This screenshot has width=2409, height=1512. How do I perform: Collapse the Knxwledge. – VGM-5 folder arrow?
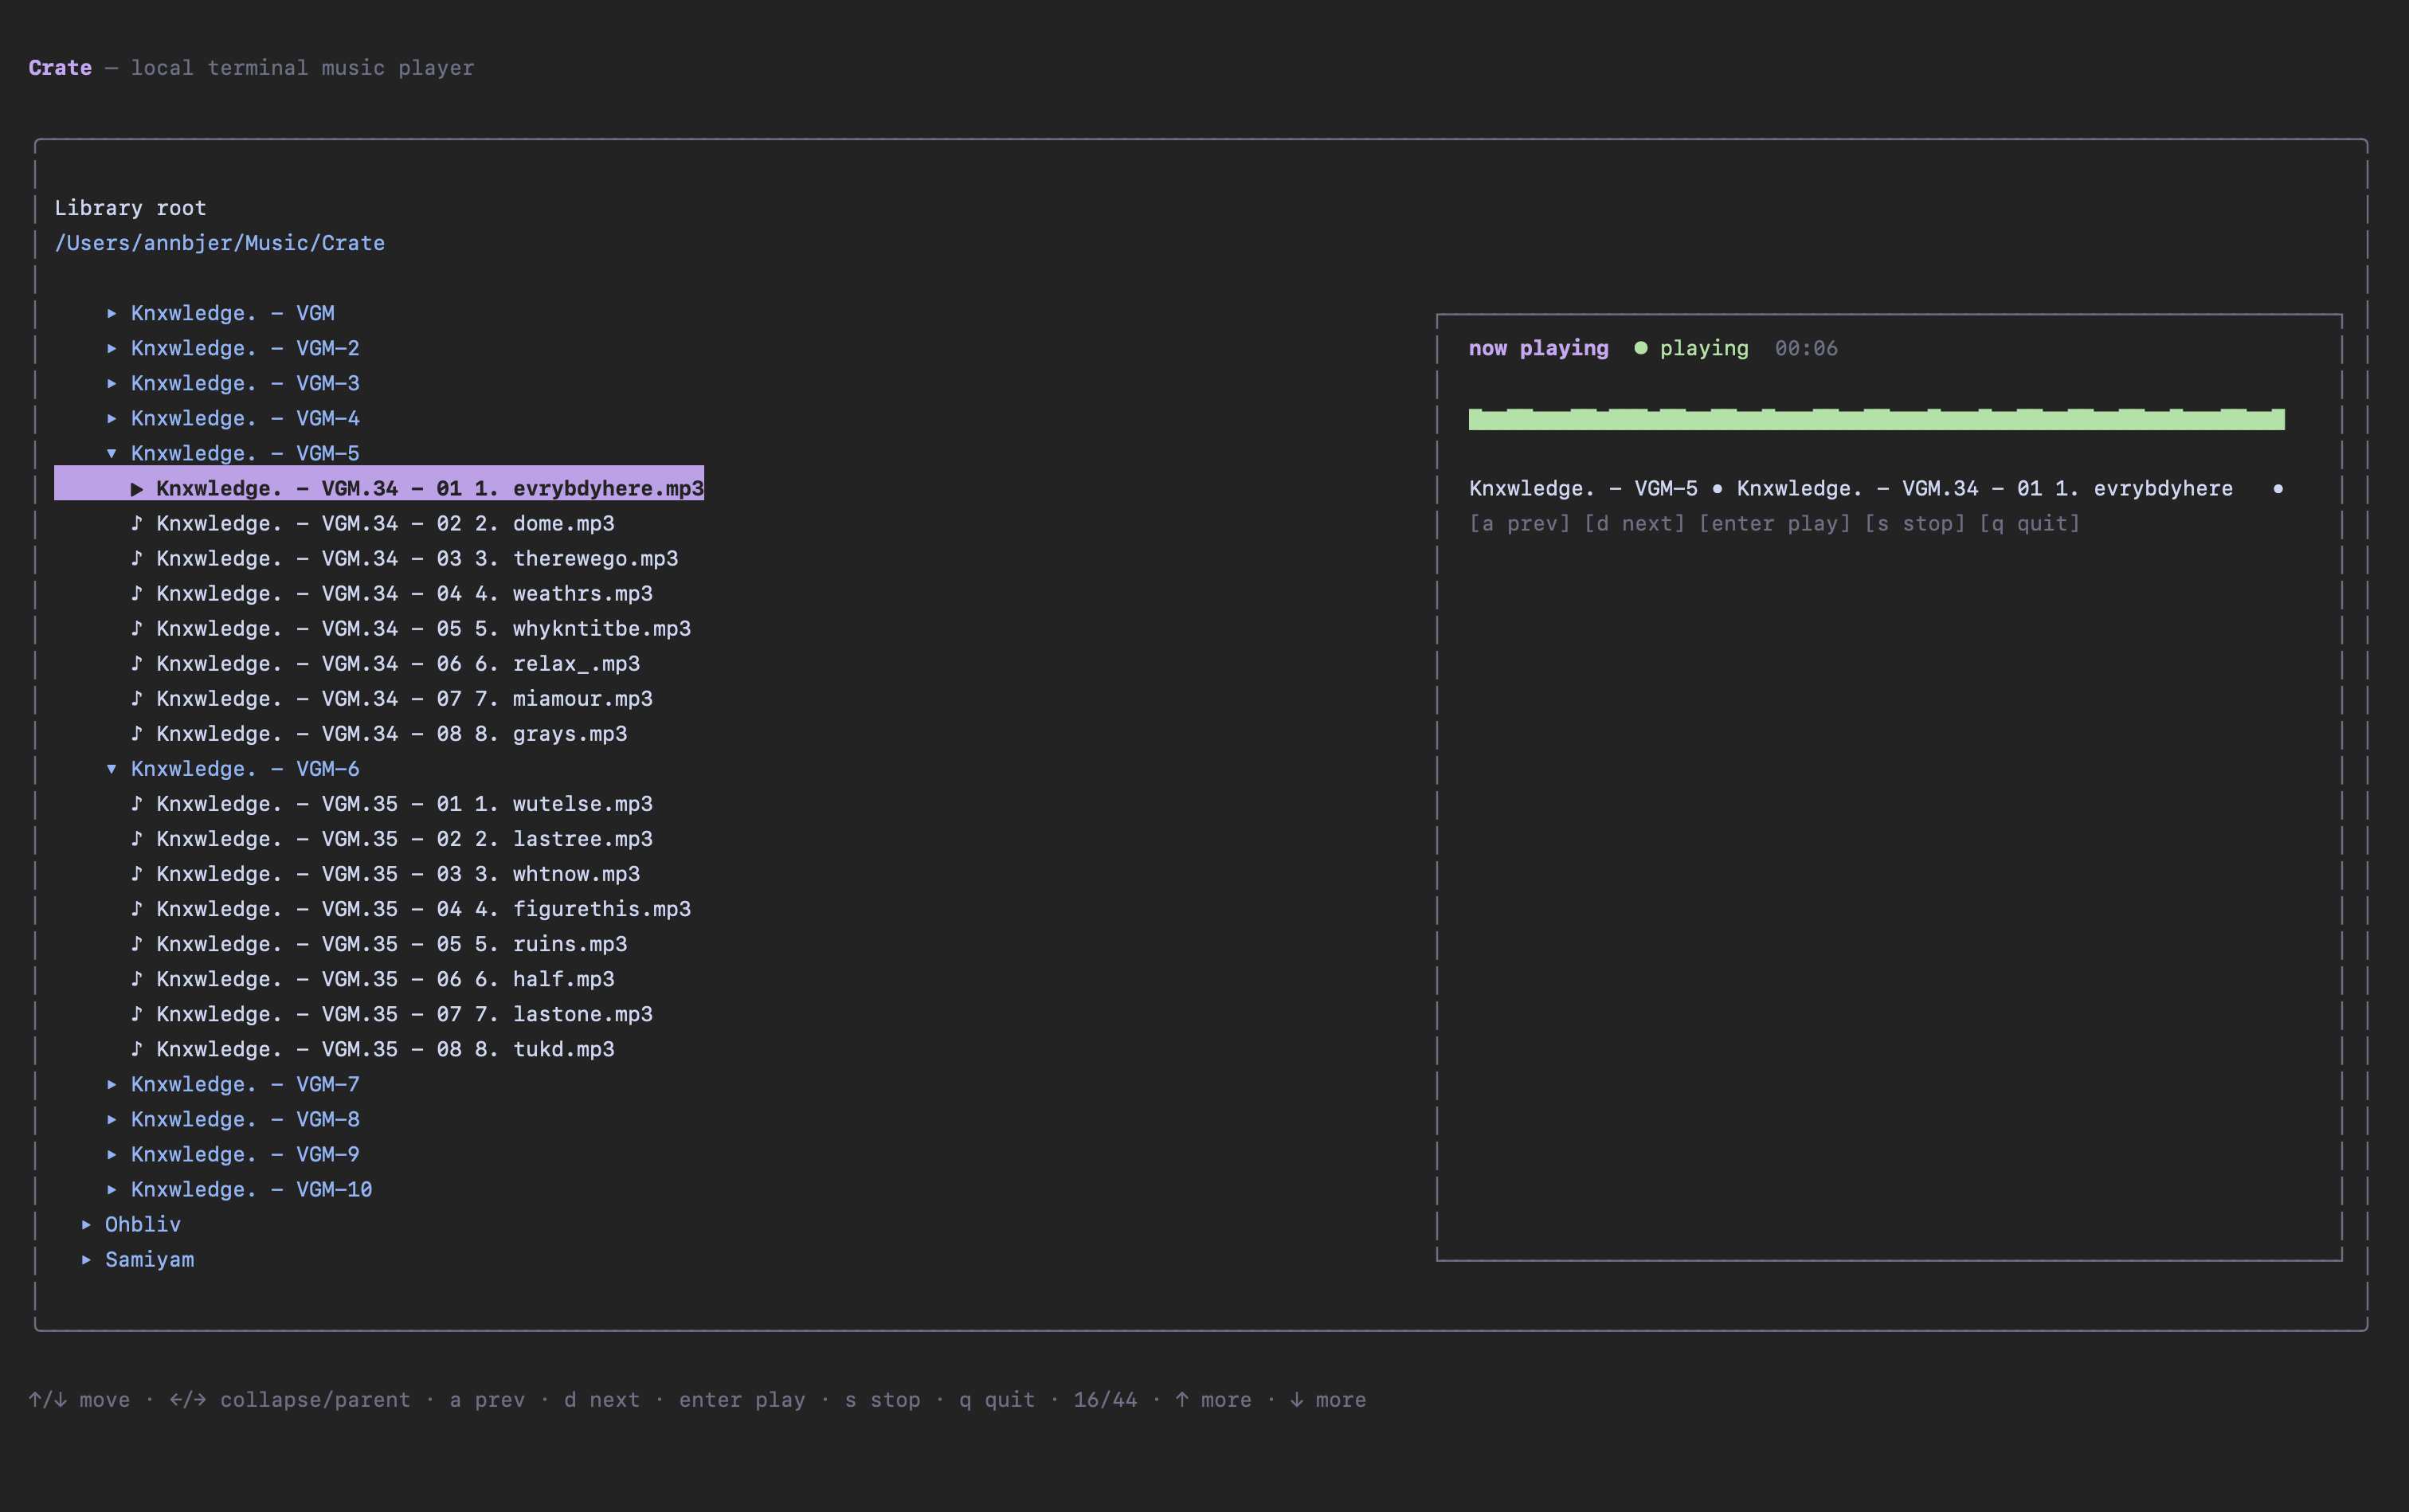[x=111, y=453]
